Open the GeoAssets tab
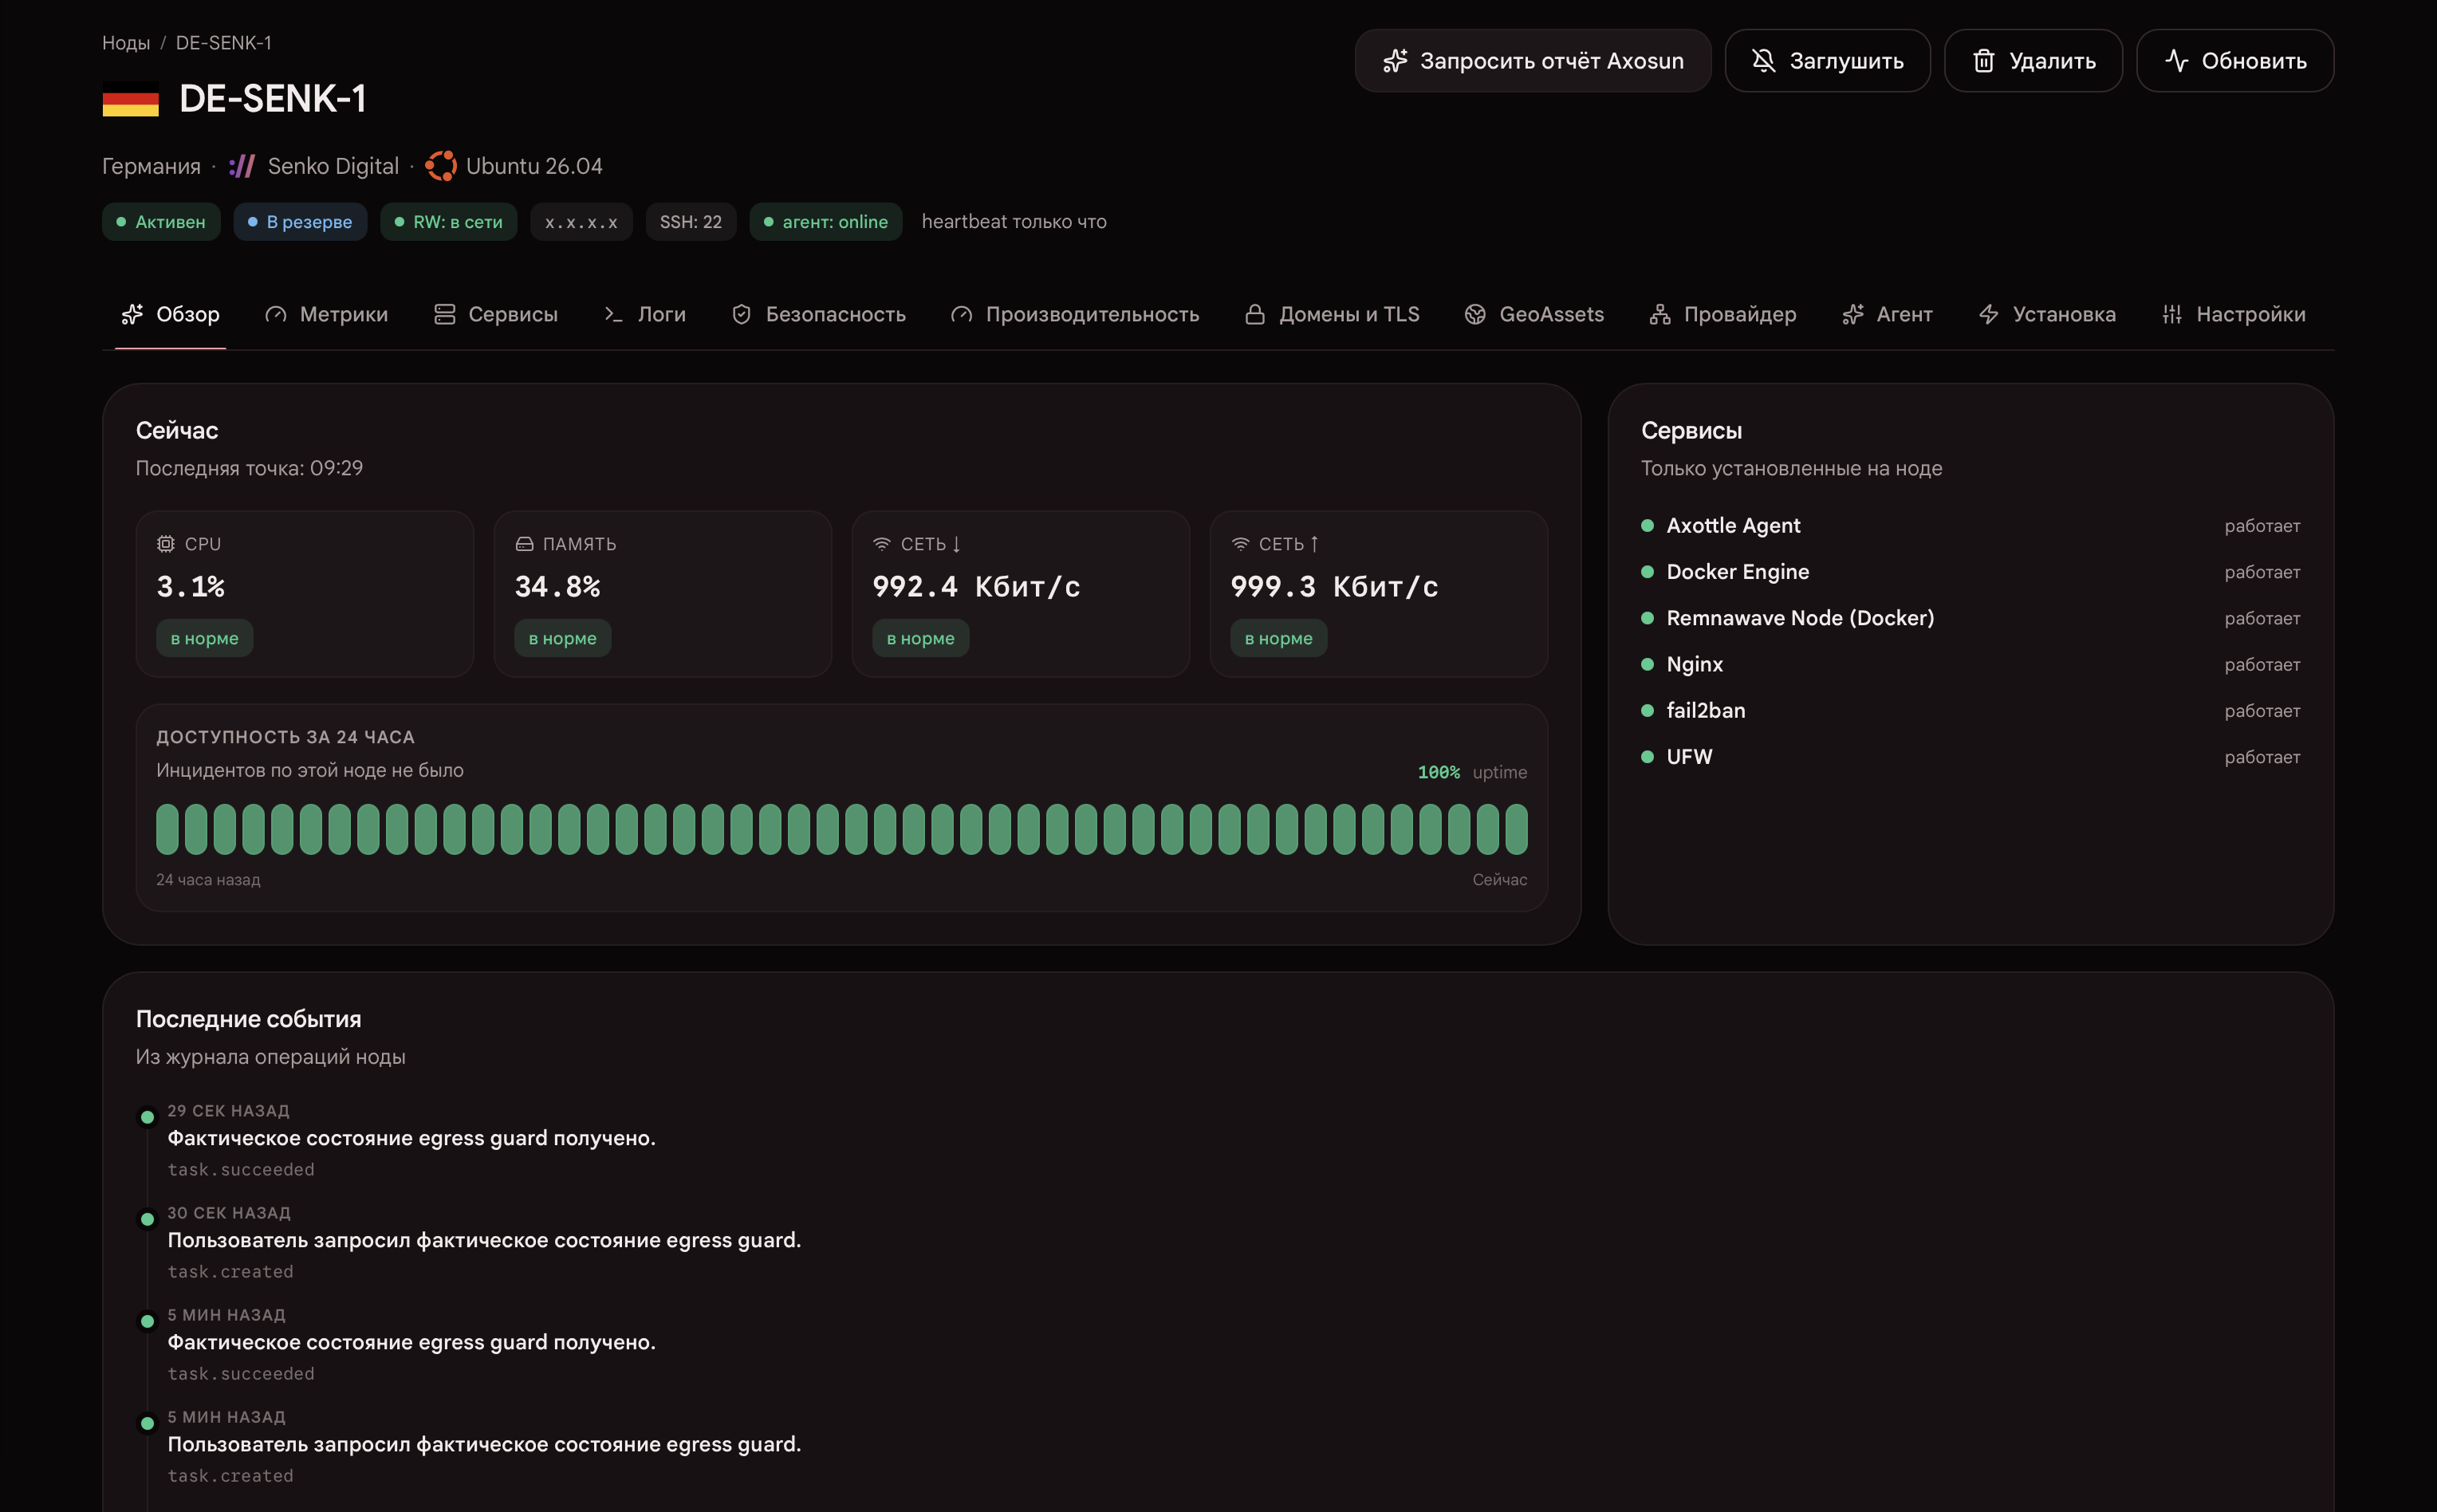The height and width of the screenshot is (1512, 2437). coord(1534,314)
